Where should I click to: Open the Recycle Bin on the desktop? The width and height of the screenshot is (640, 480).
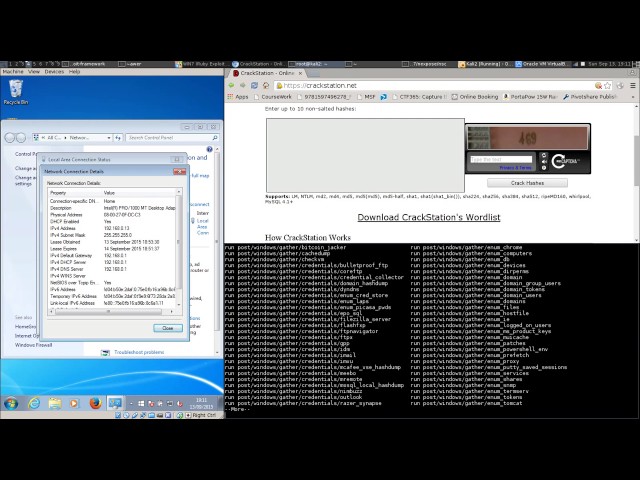16,92
